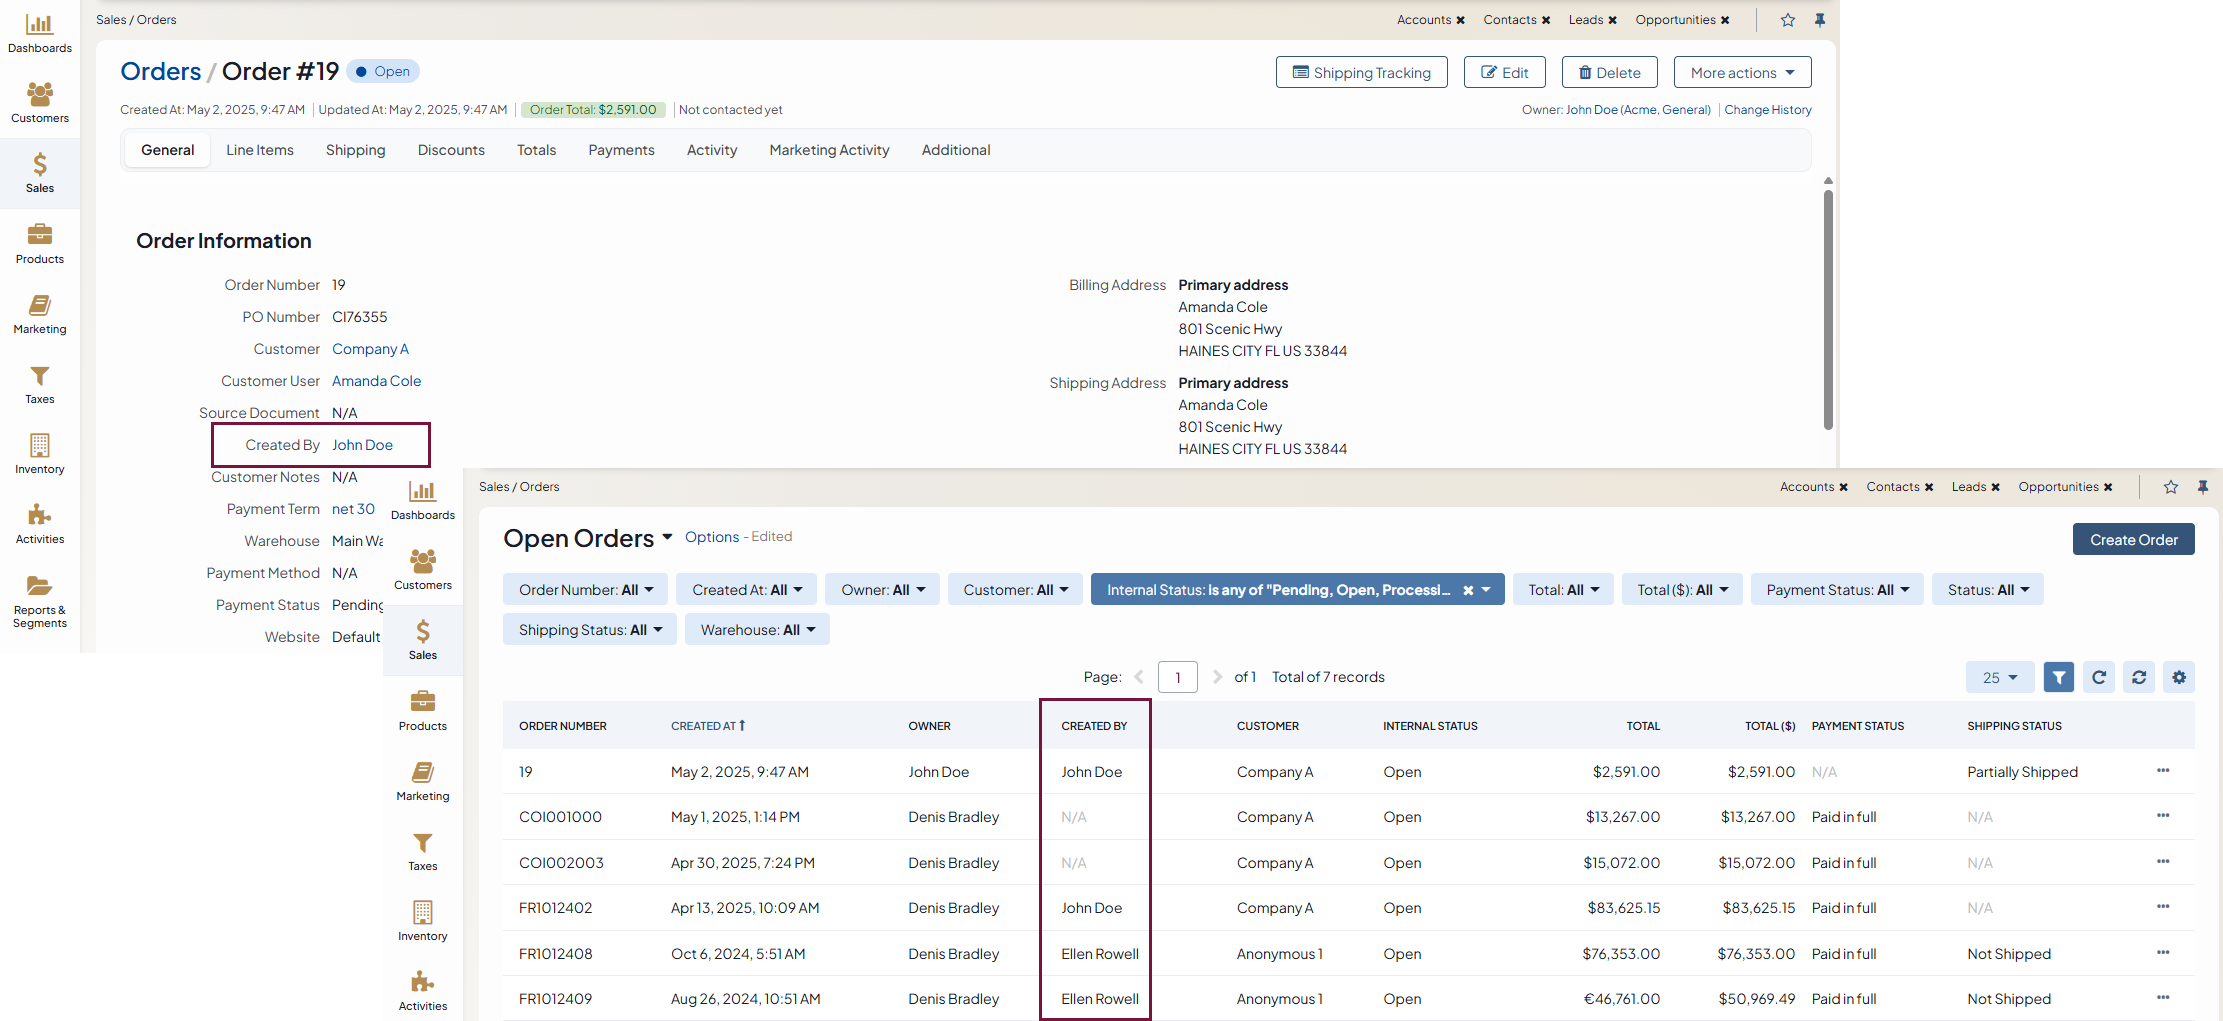Click the page number input field
The height and width of the screenshot is (1021, 2223).
[1177, 677]
